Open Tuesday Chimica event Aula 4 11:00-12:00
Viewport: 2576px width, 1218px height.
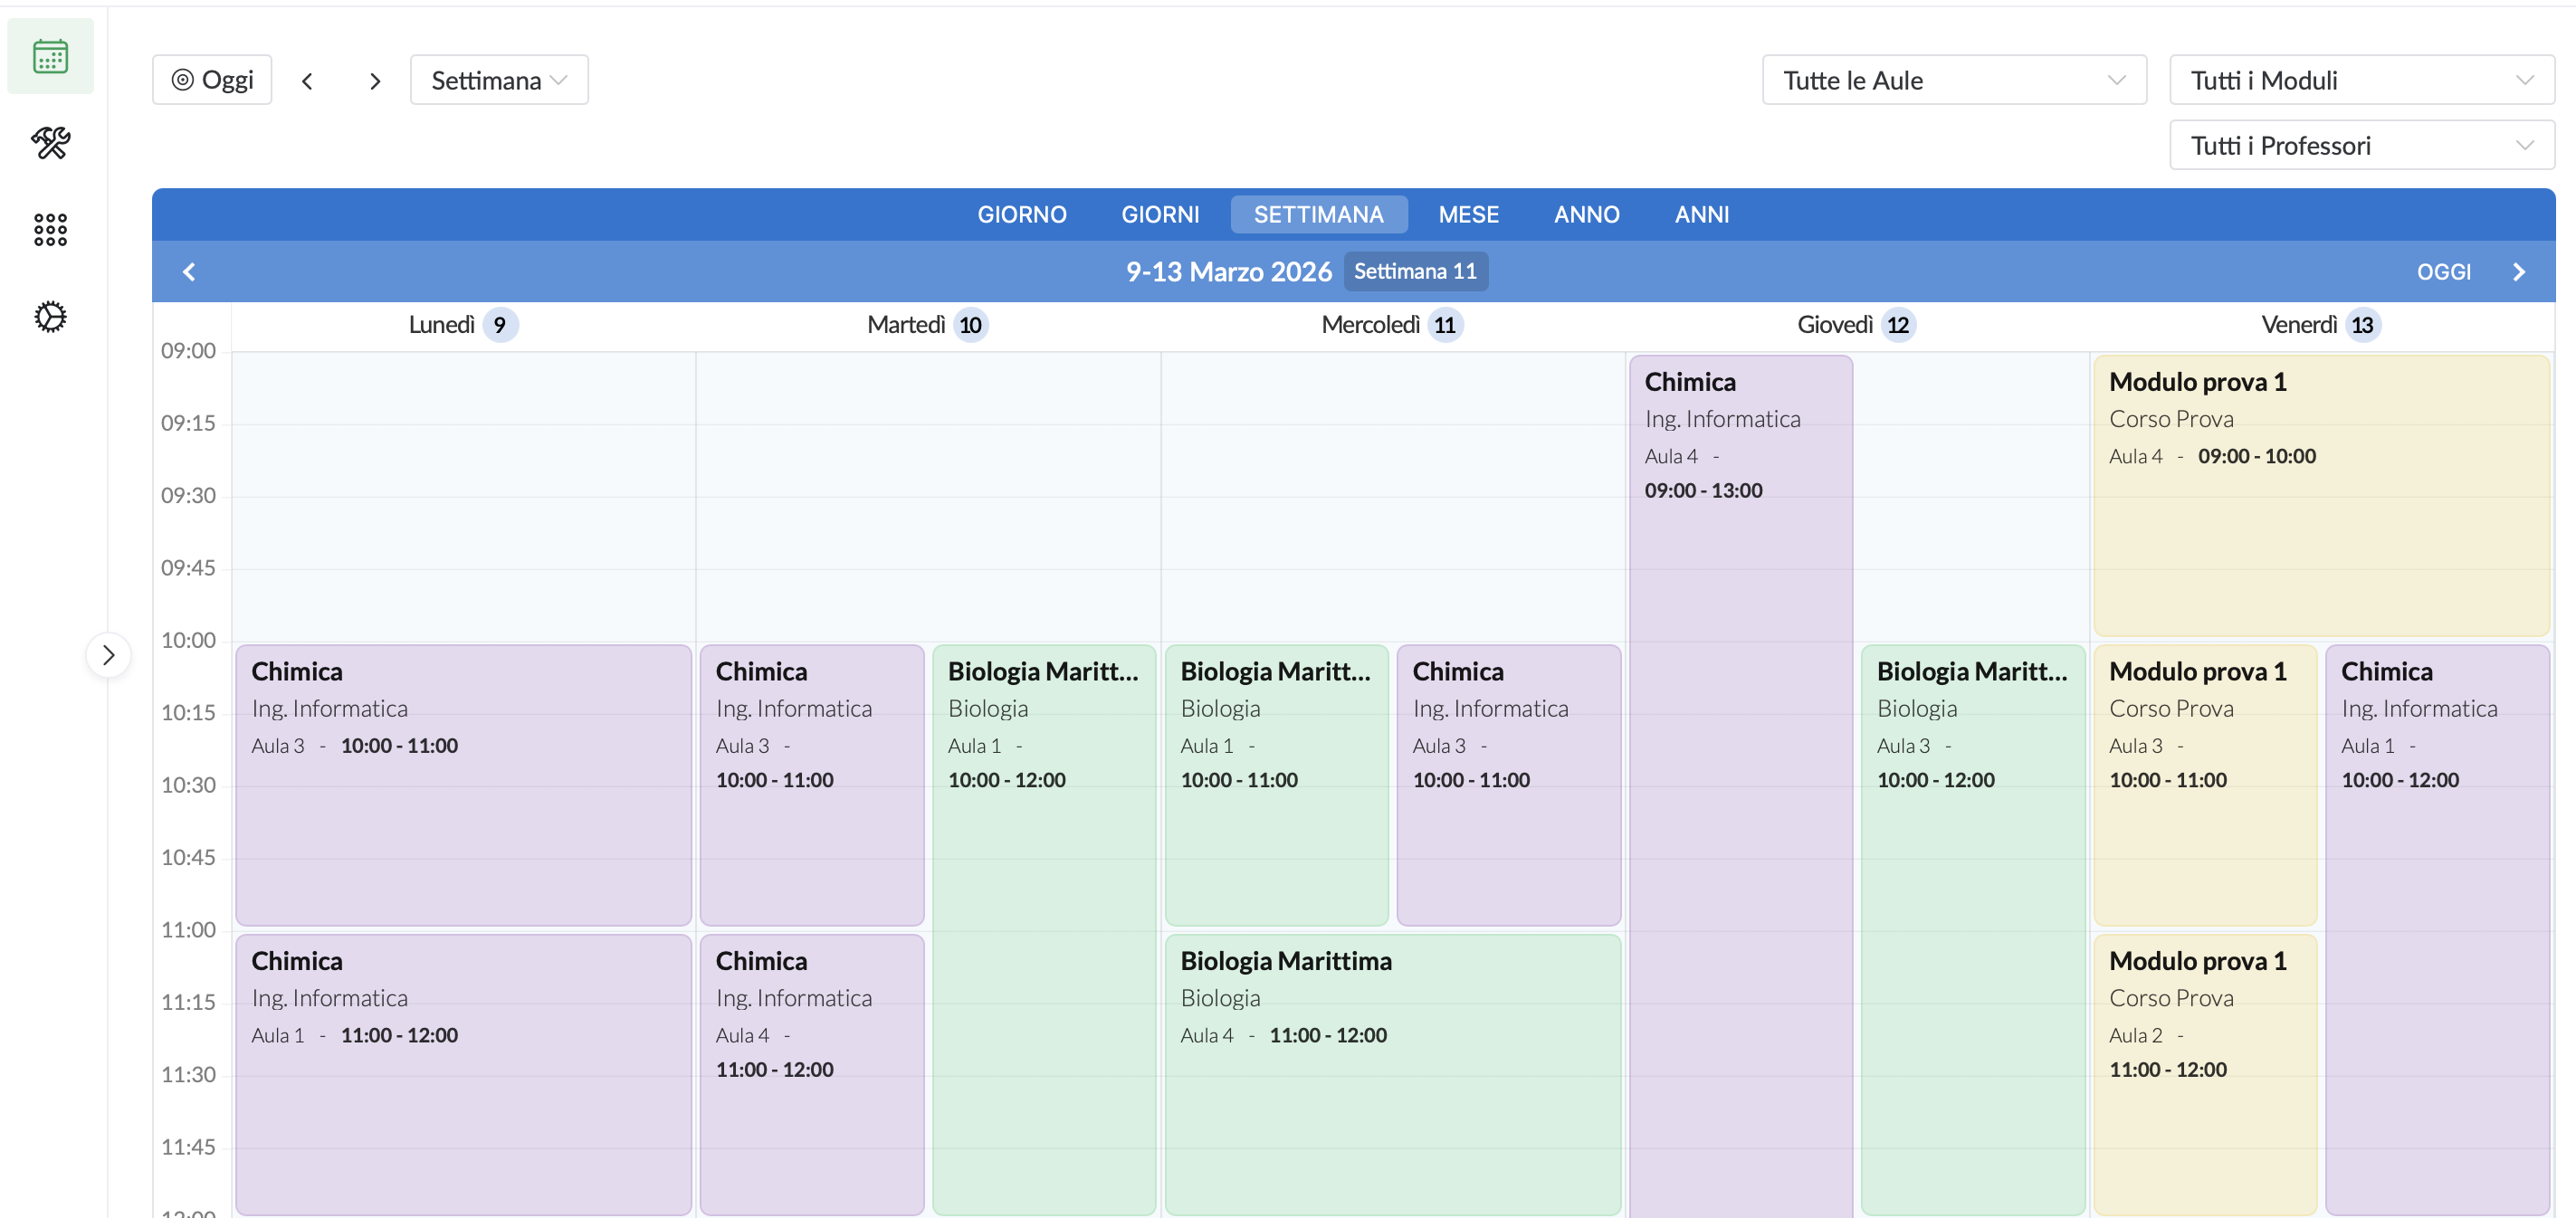(x=811, y=1074)
